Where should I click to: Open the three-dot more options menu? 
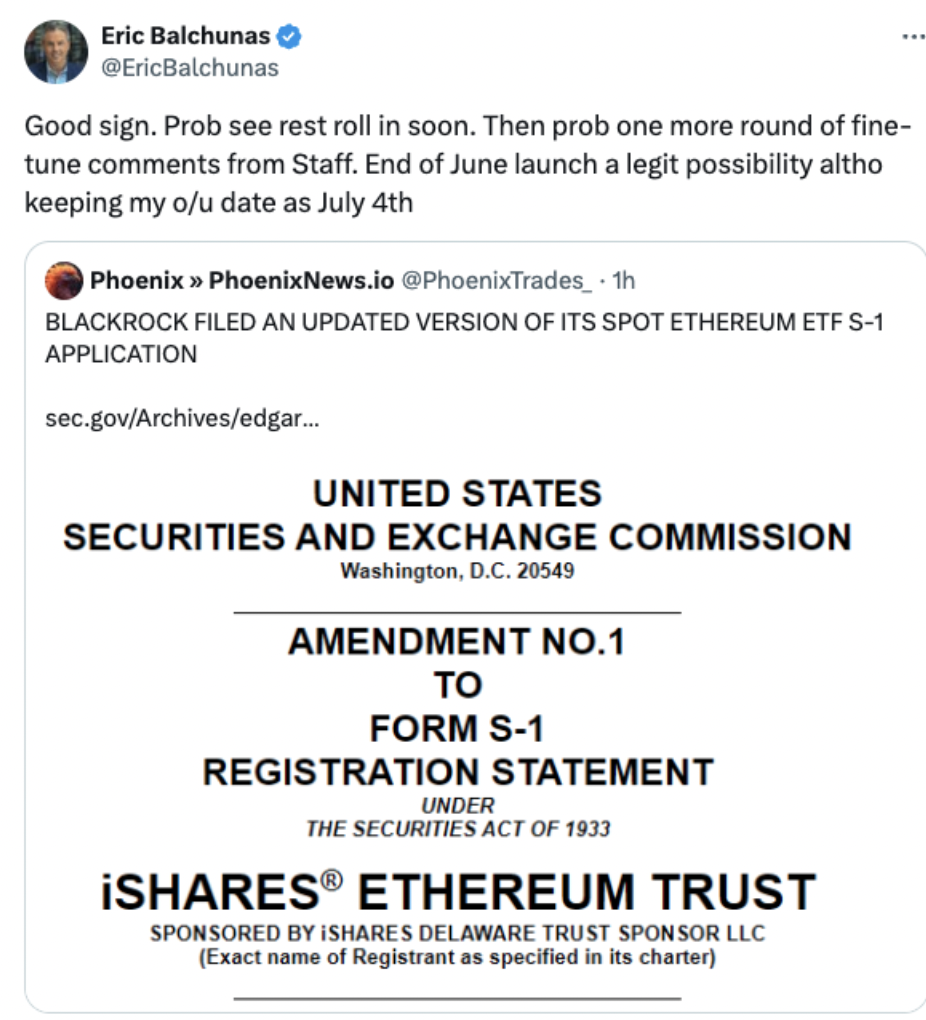click(x=913, y=36)
